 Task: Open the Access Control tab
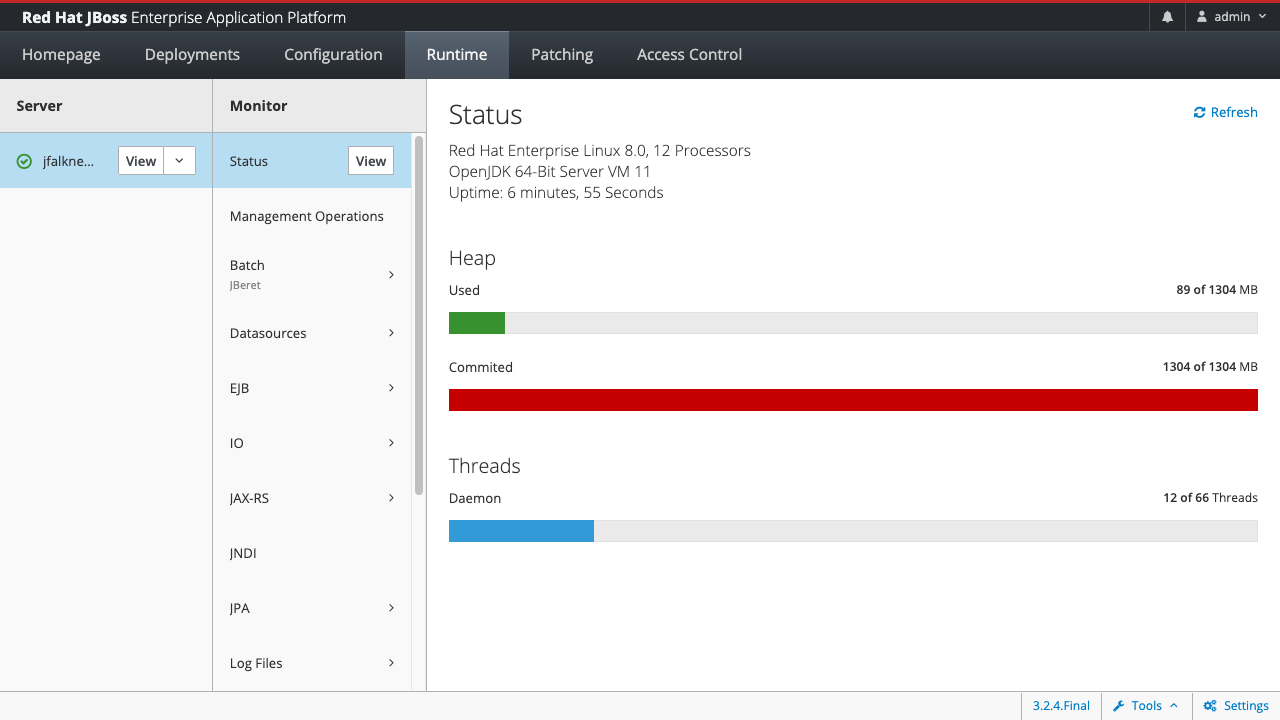[689, 55]
